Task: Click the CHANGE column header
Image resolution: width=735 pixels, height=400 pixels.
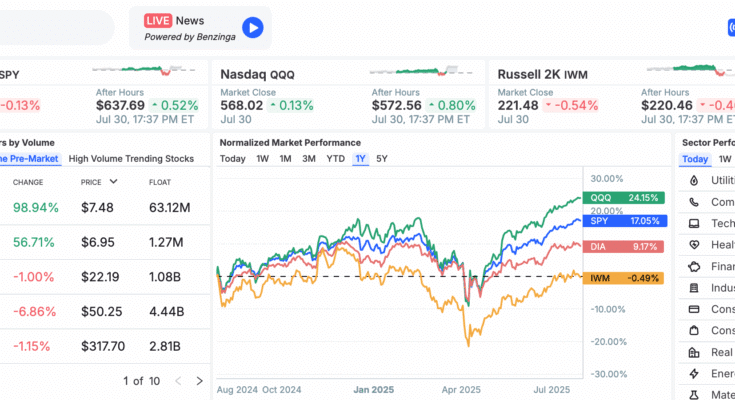Action: [x=28, y=182]
